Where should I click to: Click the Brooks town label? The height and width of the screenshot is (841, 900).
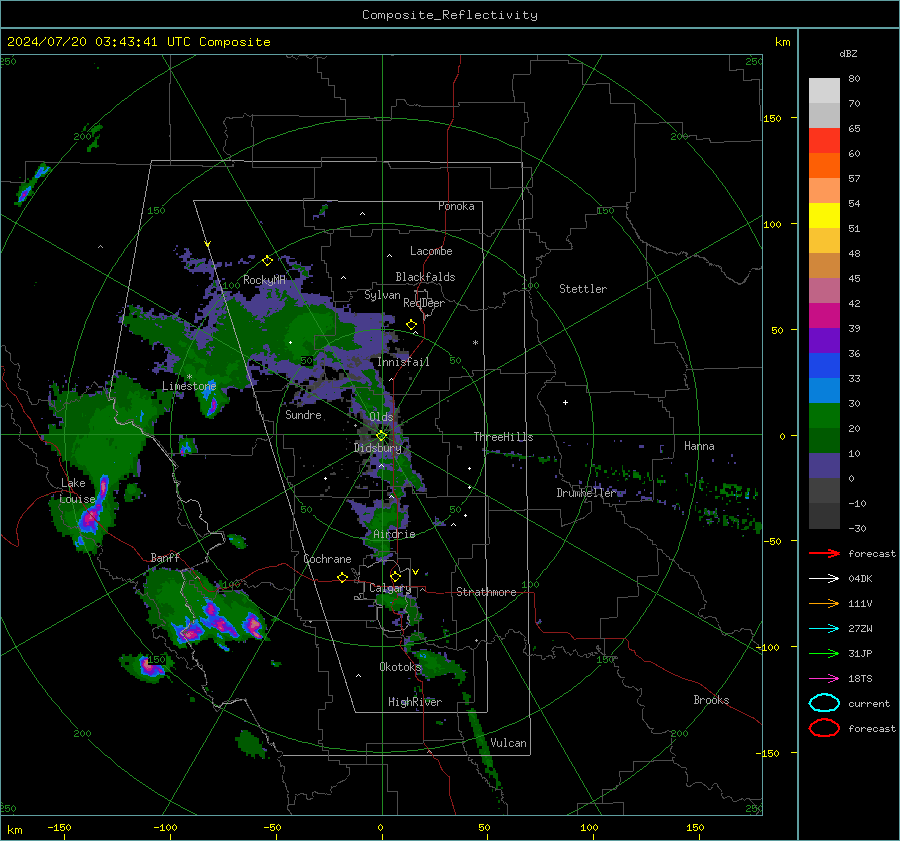coord(711,700)
